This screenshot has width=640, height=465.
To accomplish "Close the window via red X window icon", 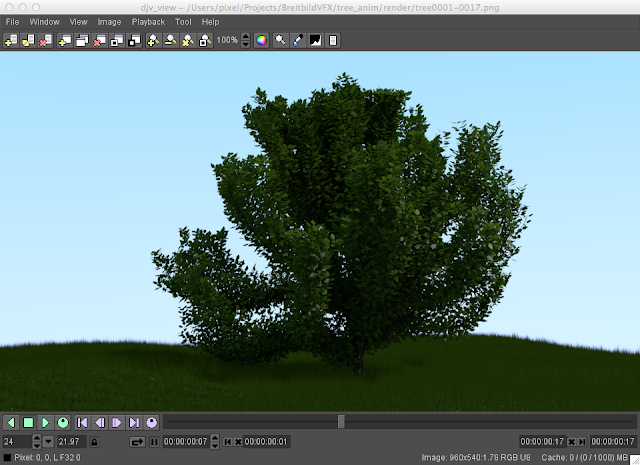I will (x=99, y=40).
